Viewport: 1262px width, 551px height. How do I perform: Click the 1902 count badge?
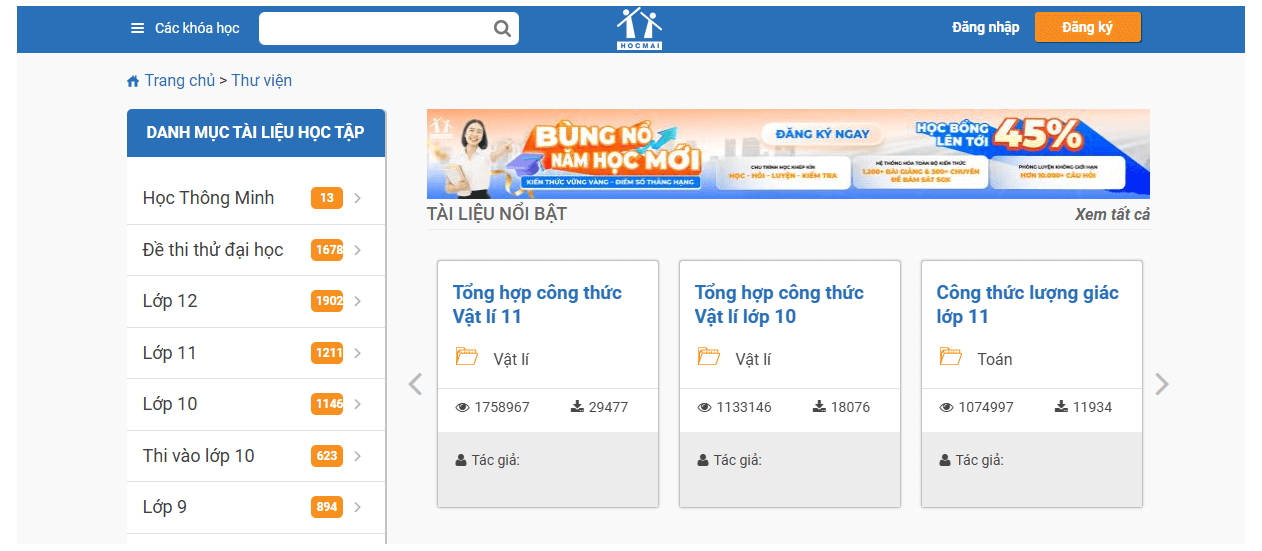327,301
